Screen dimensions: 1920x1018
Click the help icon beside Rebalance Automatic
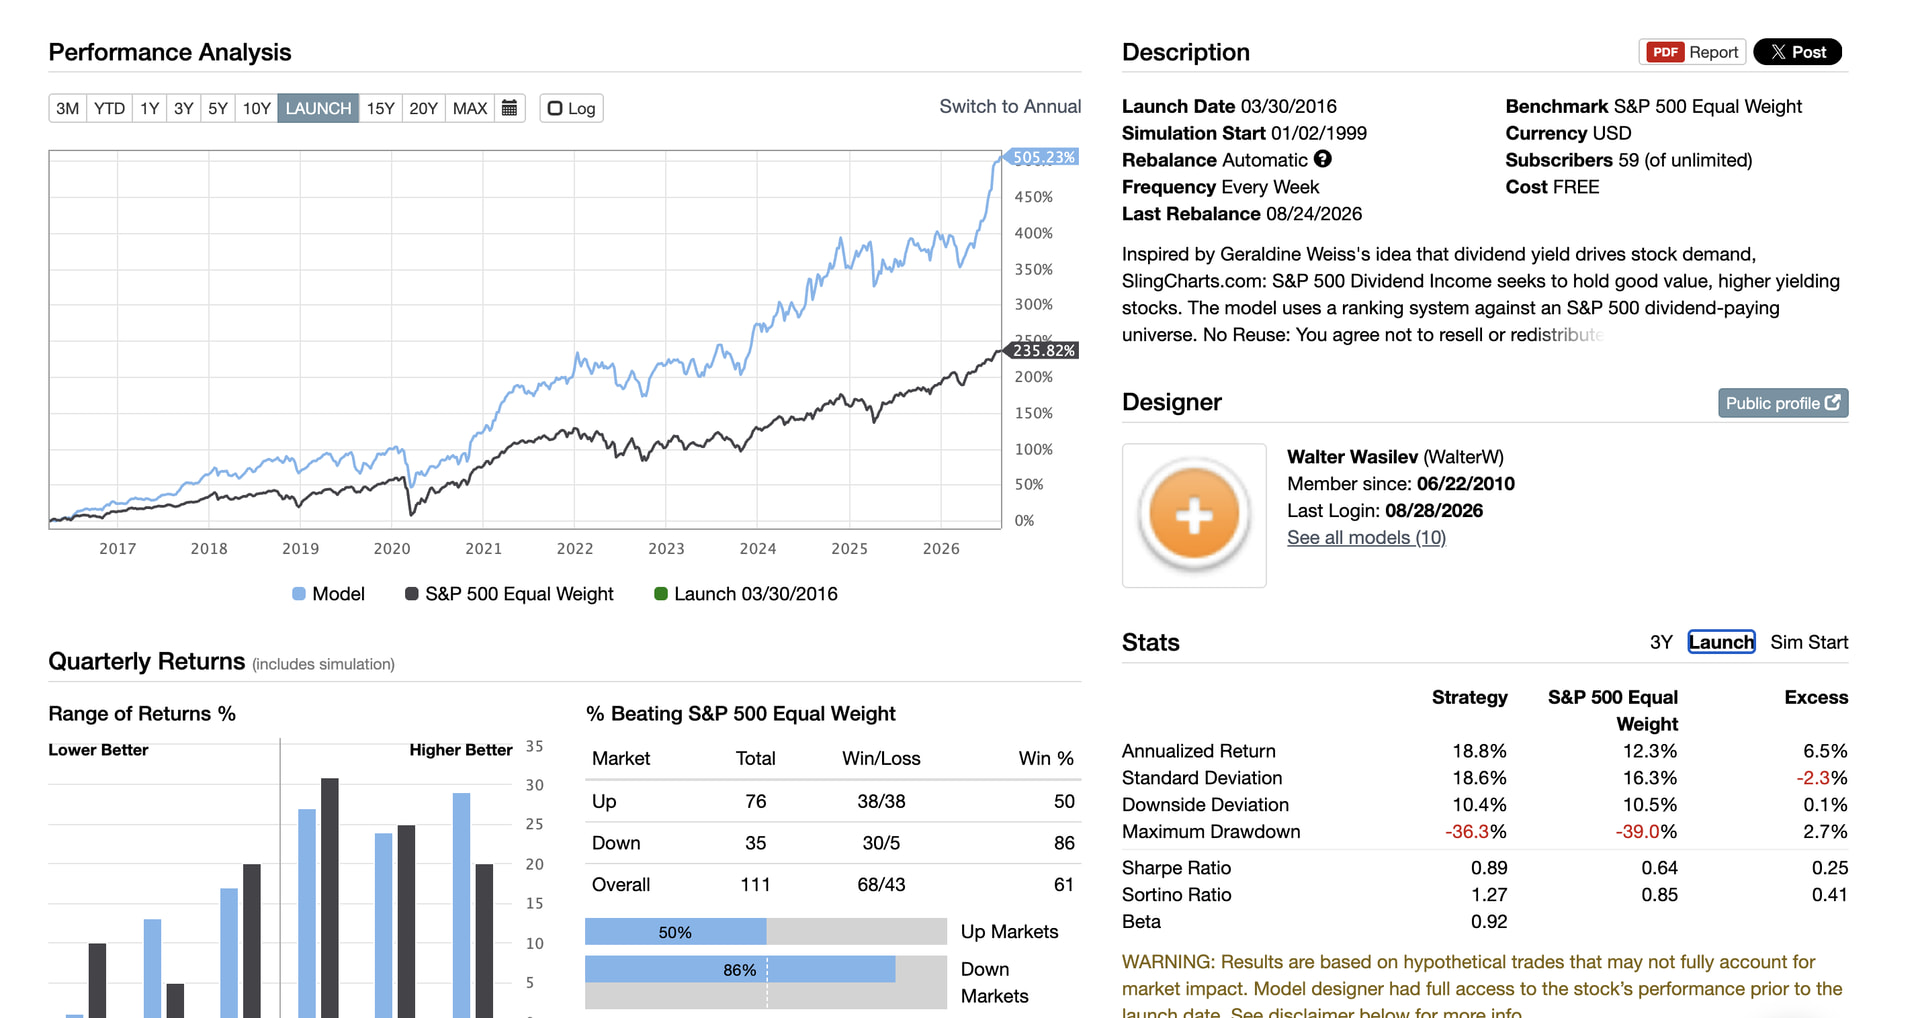click(x=1323, y=159)
